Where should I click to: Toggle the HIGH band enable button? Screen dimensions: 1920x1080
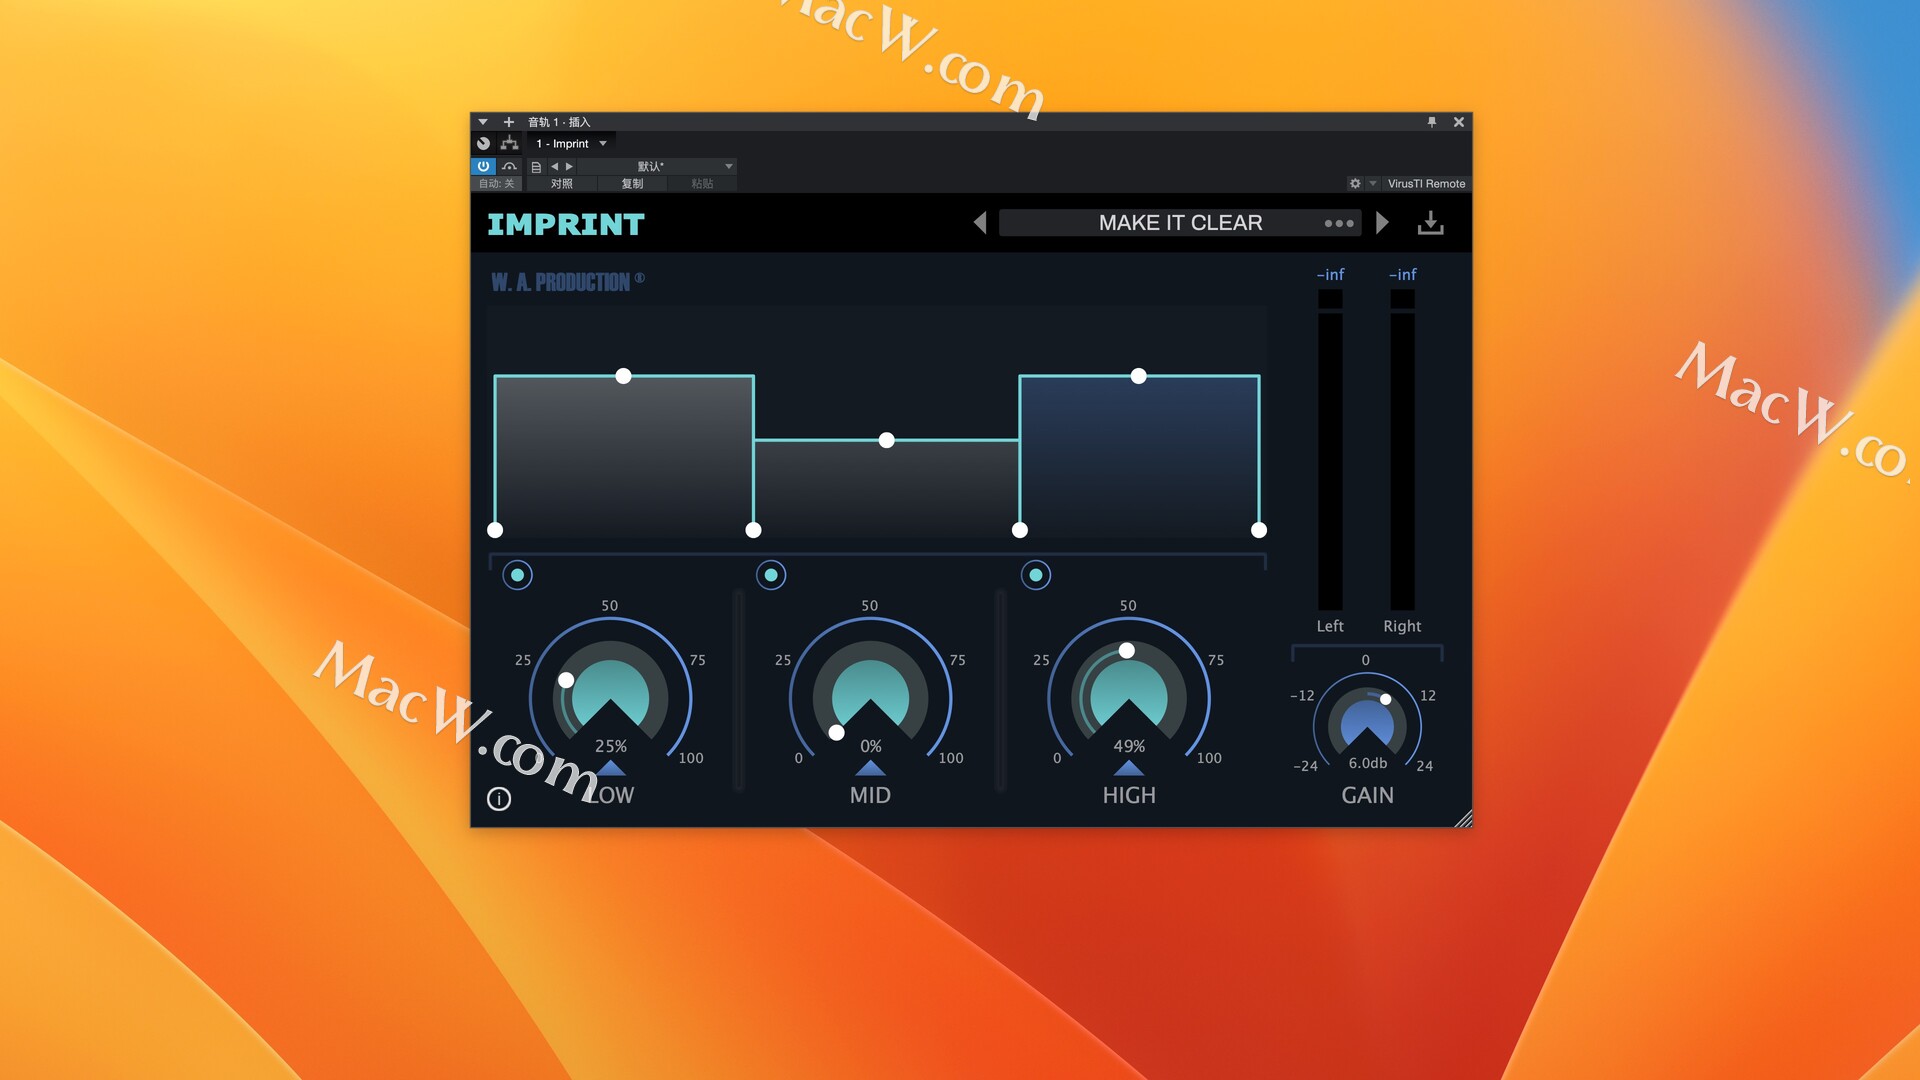tap(1036, 575)
